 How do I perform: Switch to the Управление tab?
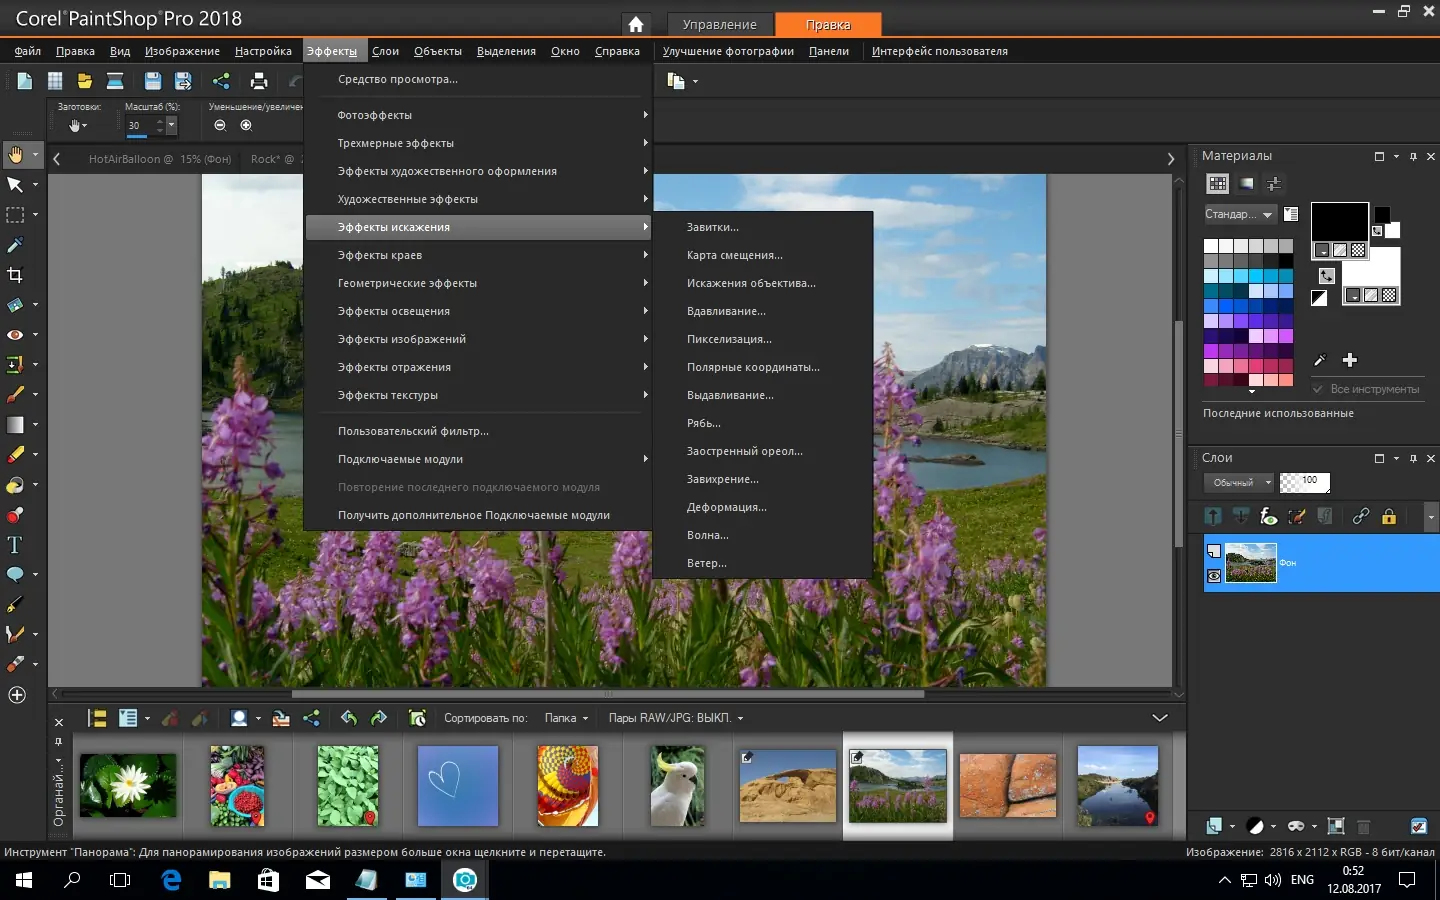tap(720, 24)
